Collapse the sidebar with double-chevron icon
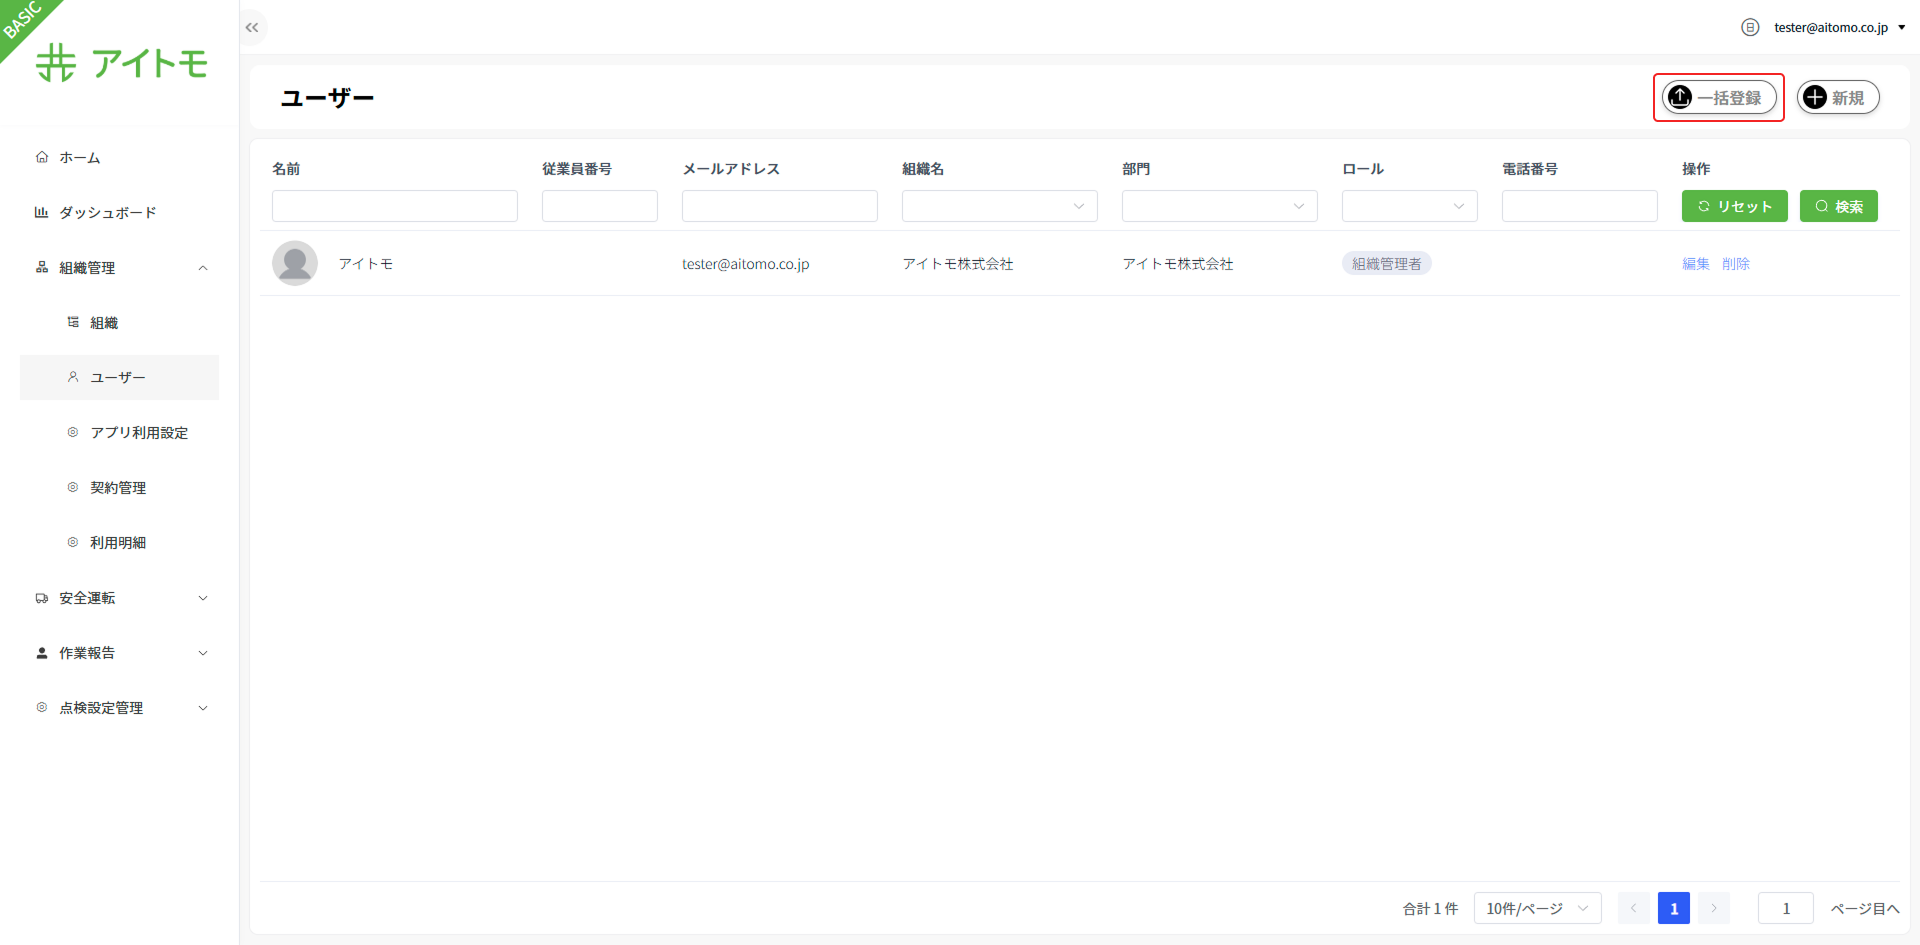This screenshot has width=1920, height=945. pos(252,28)
